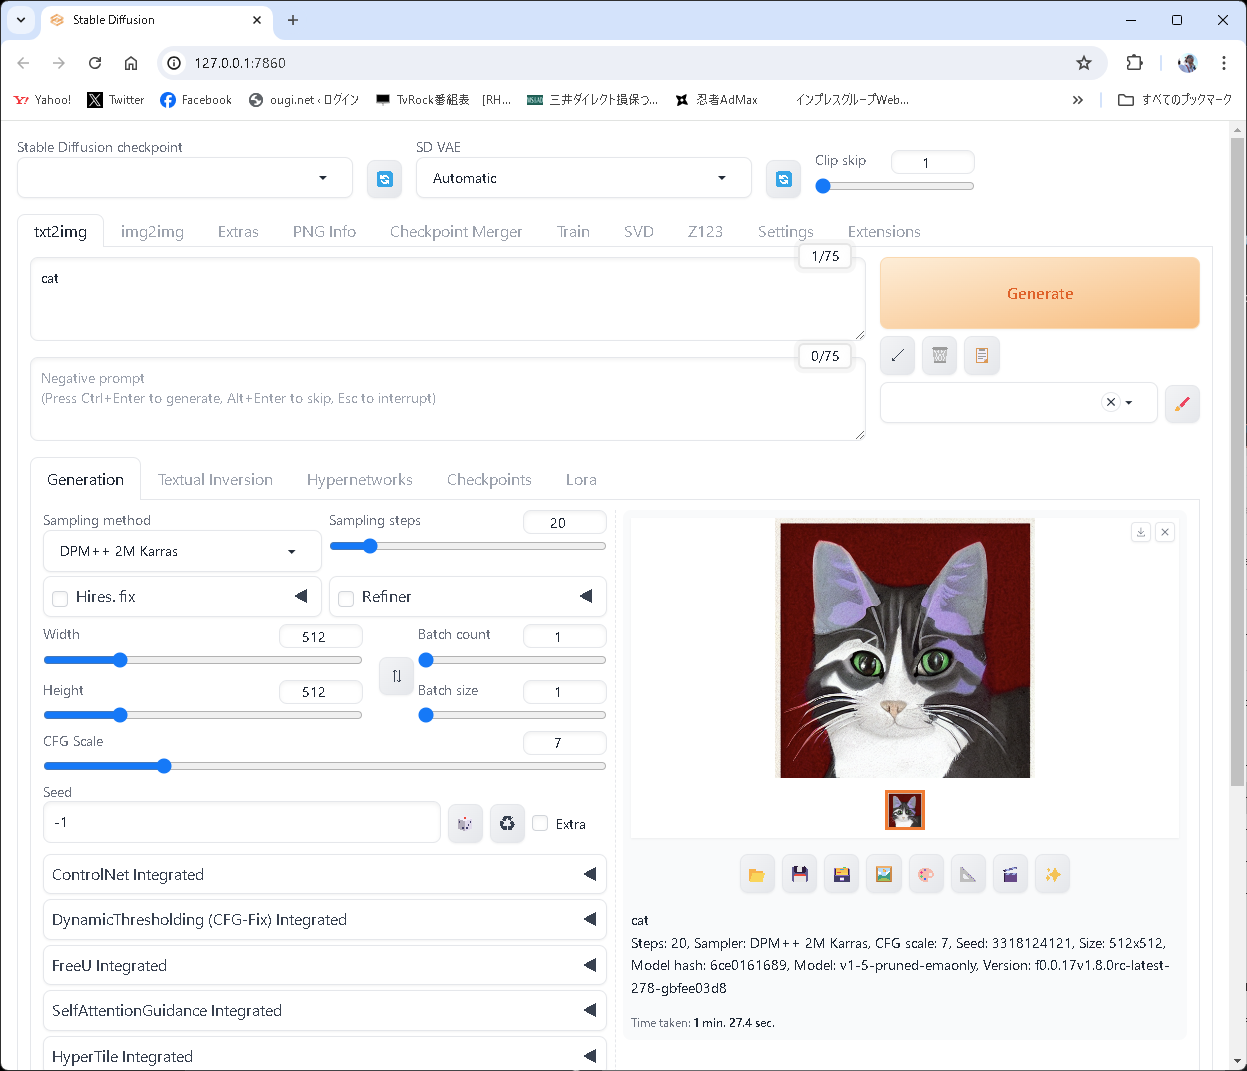Click the Generate button
The height and width of the screenshot is (1071, 1247).
(x=1040, y=292)
